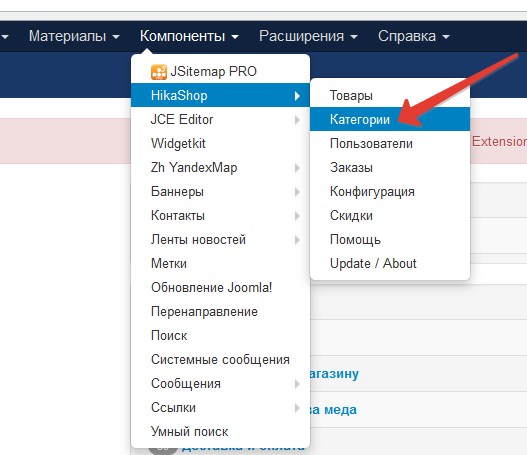The image size is (527, 455).
Task: Open Заказы in HikaShop submenu
Action: [x=390, y=167]
